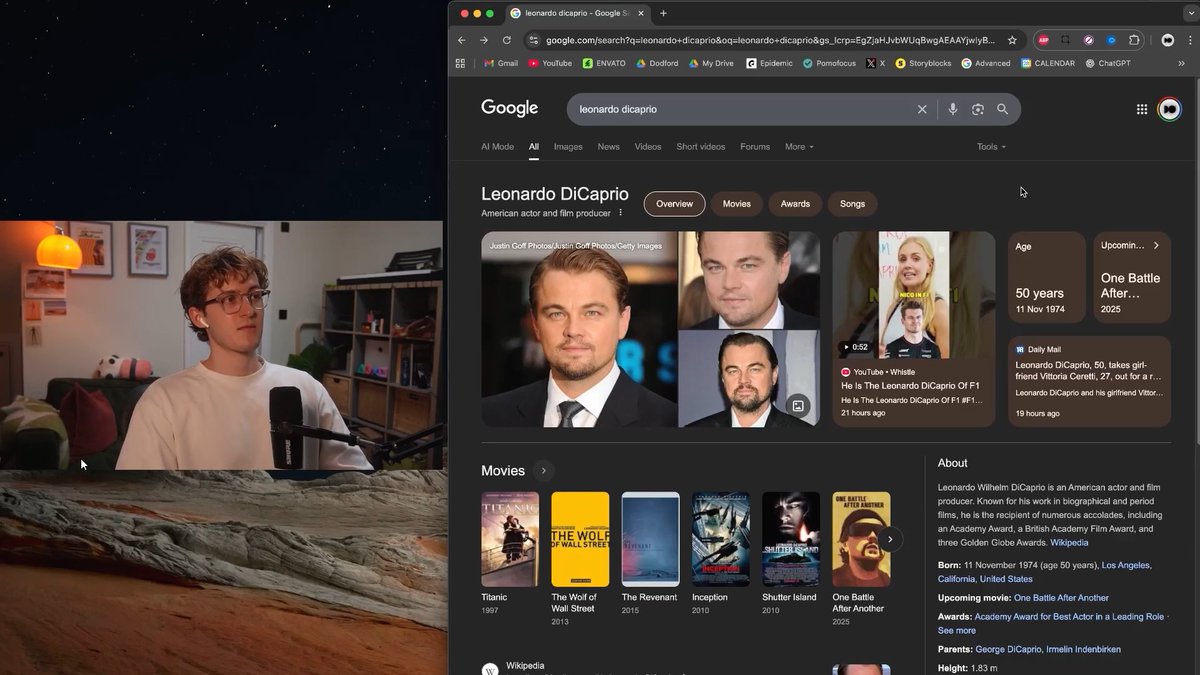Open the Extensions puzzle icon
This screenshot has height=675, width=1200.
pyautogui.click(x=1134, y=40)
